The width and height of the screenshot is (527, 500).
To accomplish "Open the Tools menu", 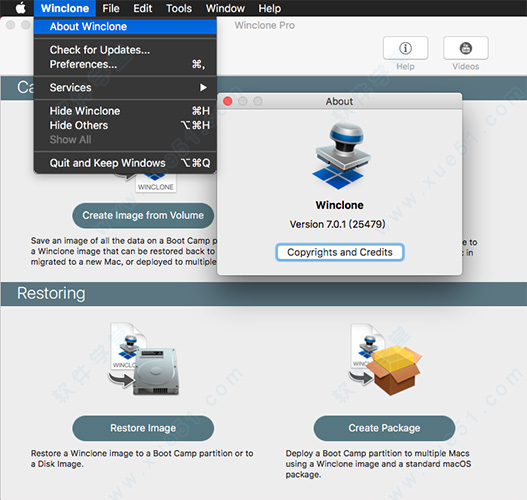I will [179, 8].
